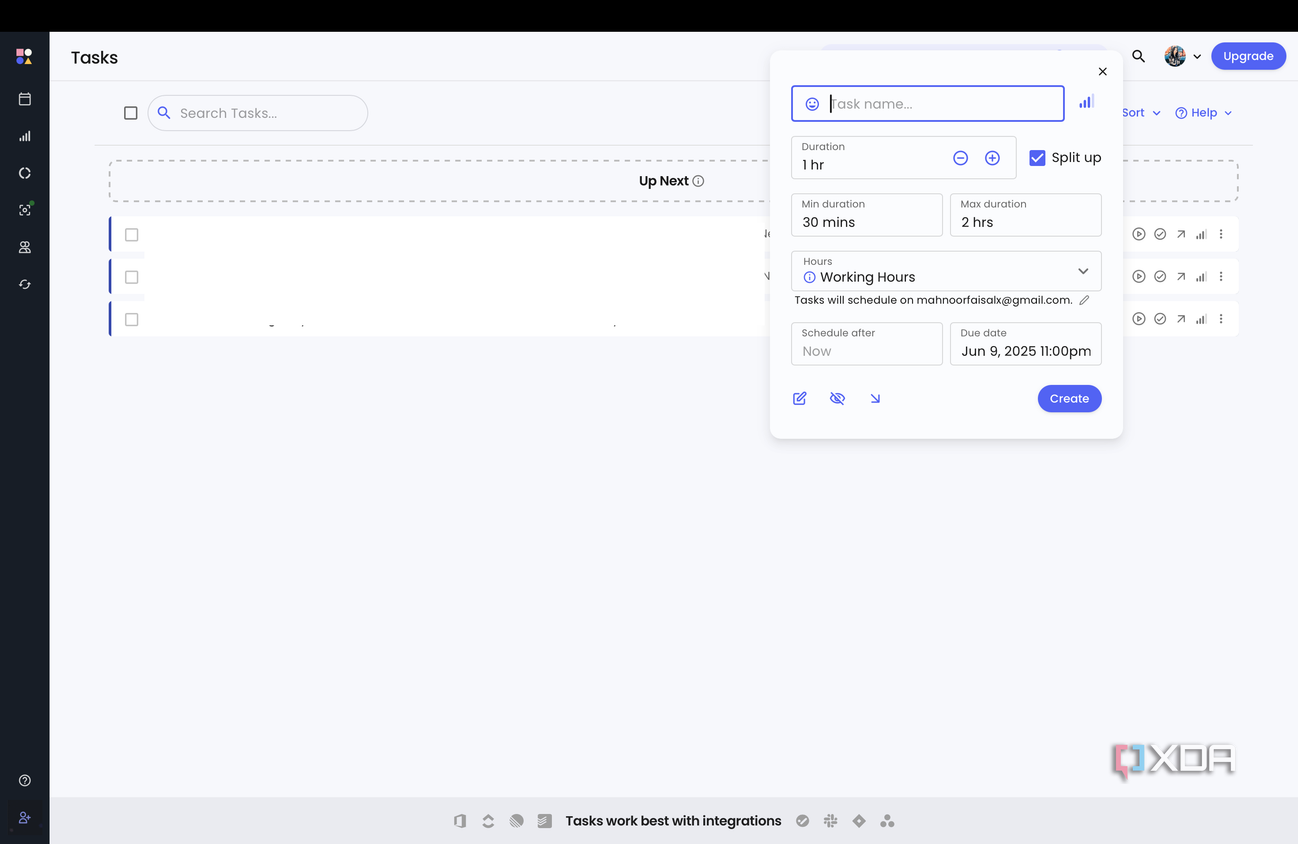
Task: Toggle the crossed-out eye visibility icon
Action: pyautogui.click(x=838, y=398)
